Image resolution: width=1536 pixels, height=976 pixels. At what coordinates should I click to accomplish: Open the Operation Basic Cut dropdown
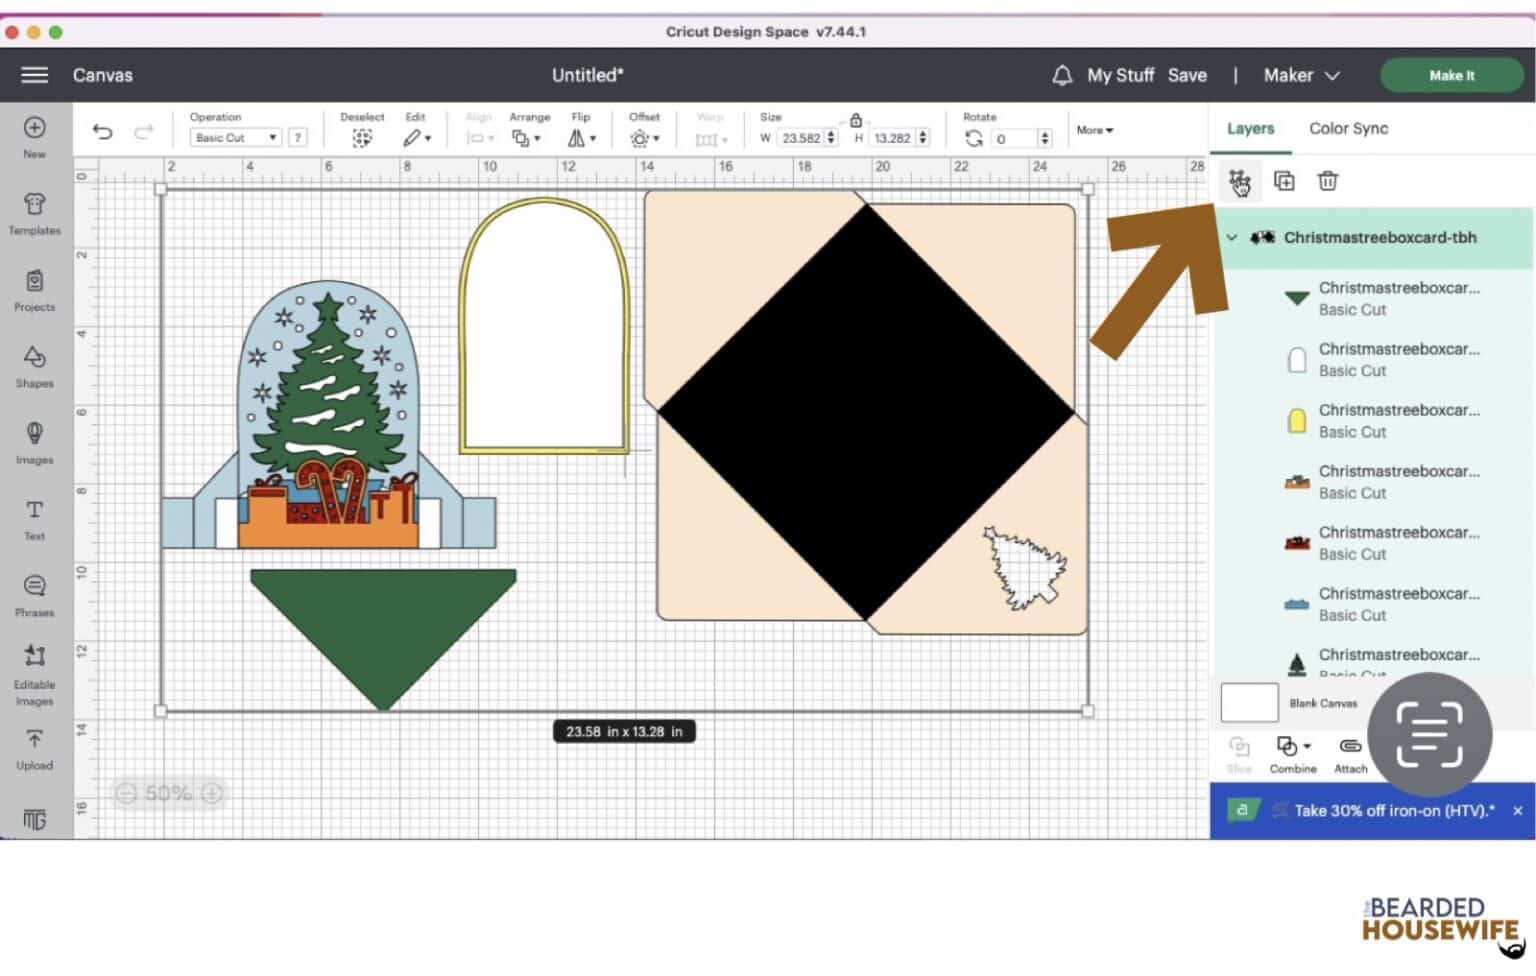pyautogui.click(x=236, y=138)
